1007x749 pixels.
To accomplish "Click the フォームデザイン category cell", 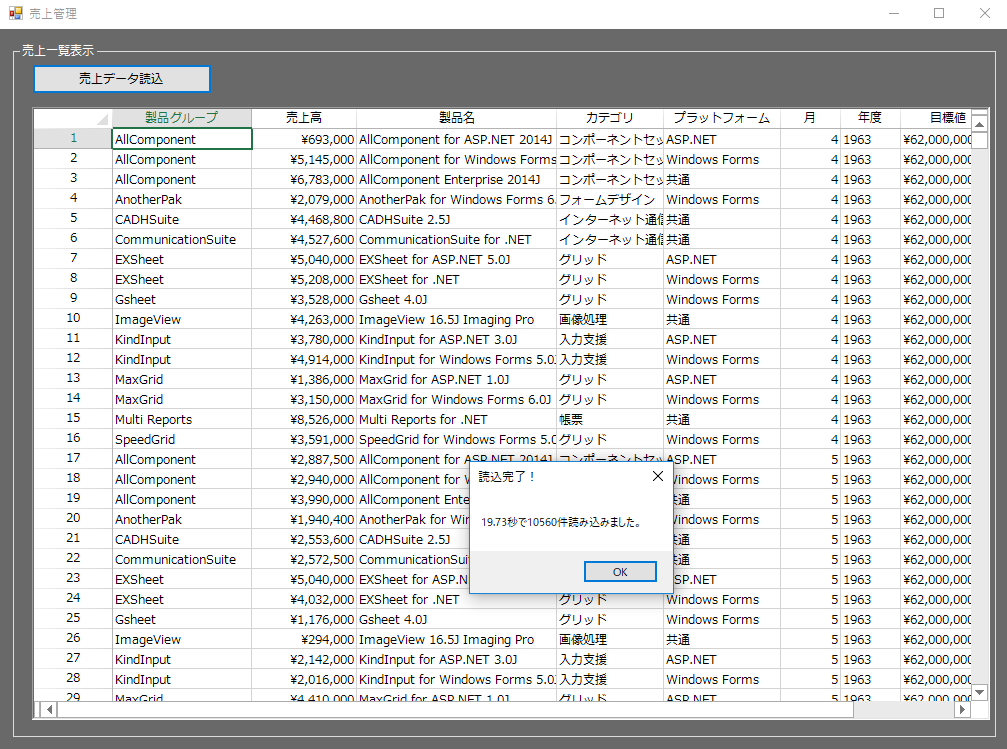I will pyautogui.click(x=609, y=199).
